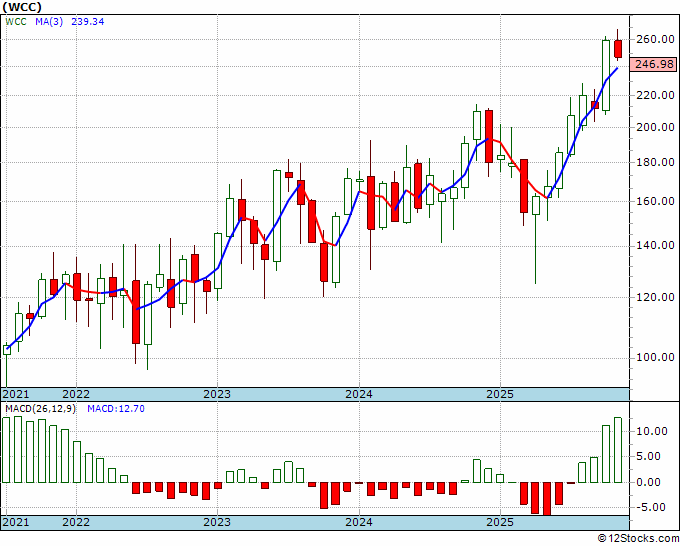Click the 160.00 price axis label
Image resolution: width=680 pixels, height=546 pixels.
[x=655, y=201]
